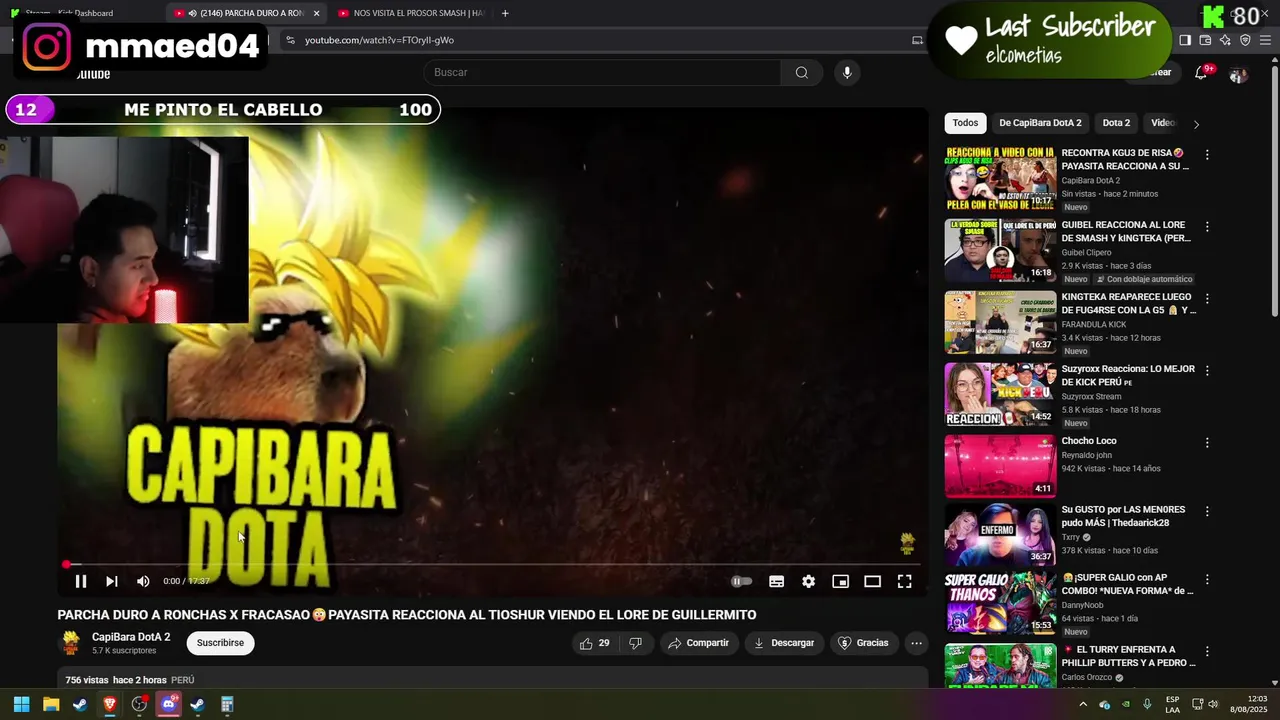View site information icon in address bar
The width and height of the screenshot is (1280, 720).
(290, 40)
